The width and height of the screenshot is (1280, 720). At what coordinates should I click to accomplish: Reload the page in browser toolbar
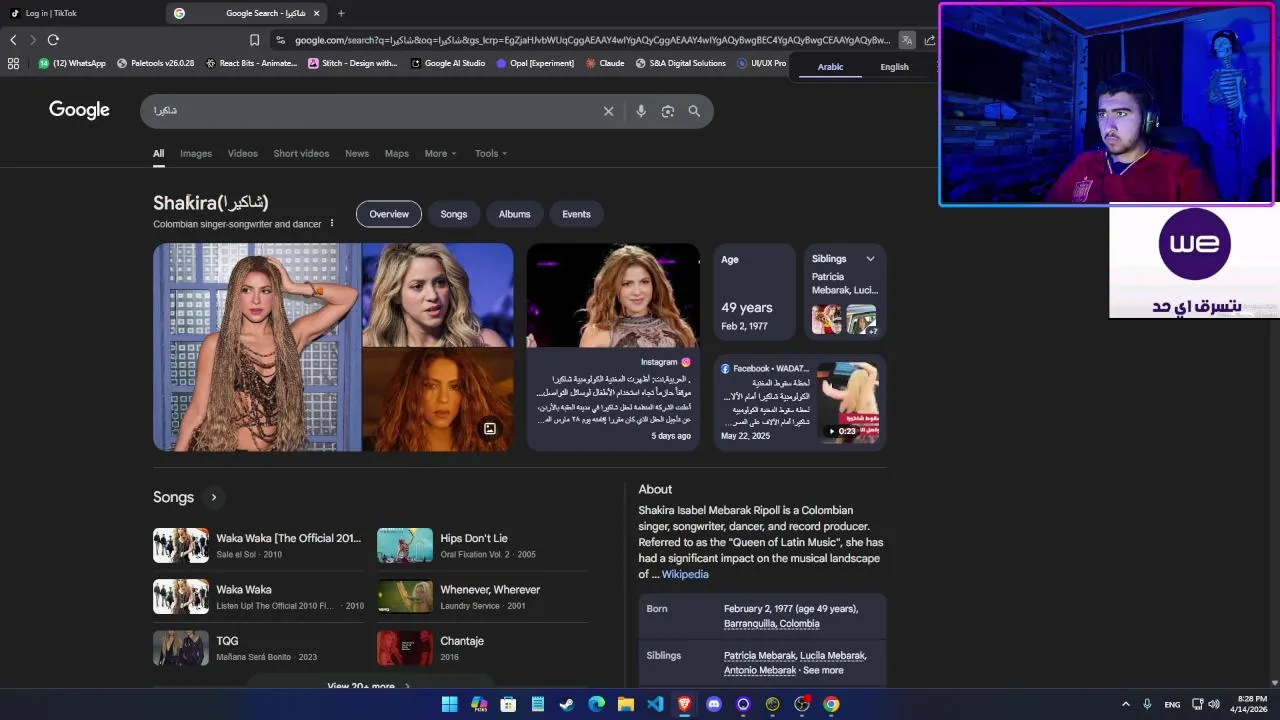(x=53, y=40)
